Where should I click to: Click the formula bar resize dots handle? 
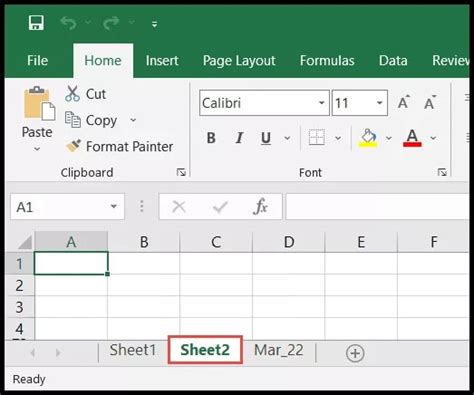click(142, 207)
